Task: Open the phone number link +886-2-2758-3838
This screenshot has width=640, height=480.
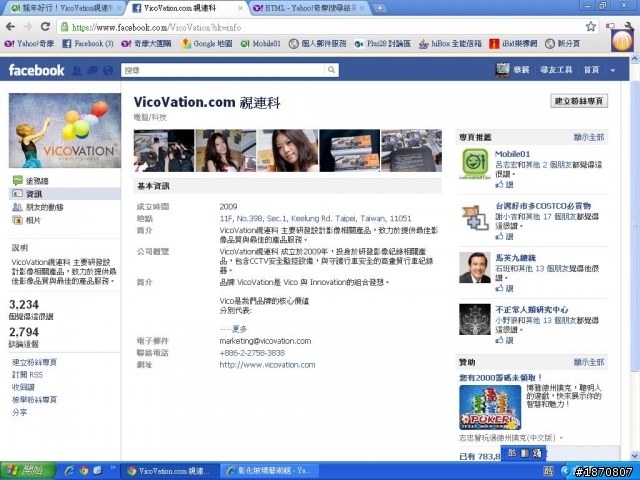Action: (x=252, y=353)
